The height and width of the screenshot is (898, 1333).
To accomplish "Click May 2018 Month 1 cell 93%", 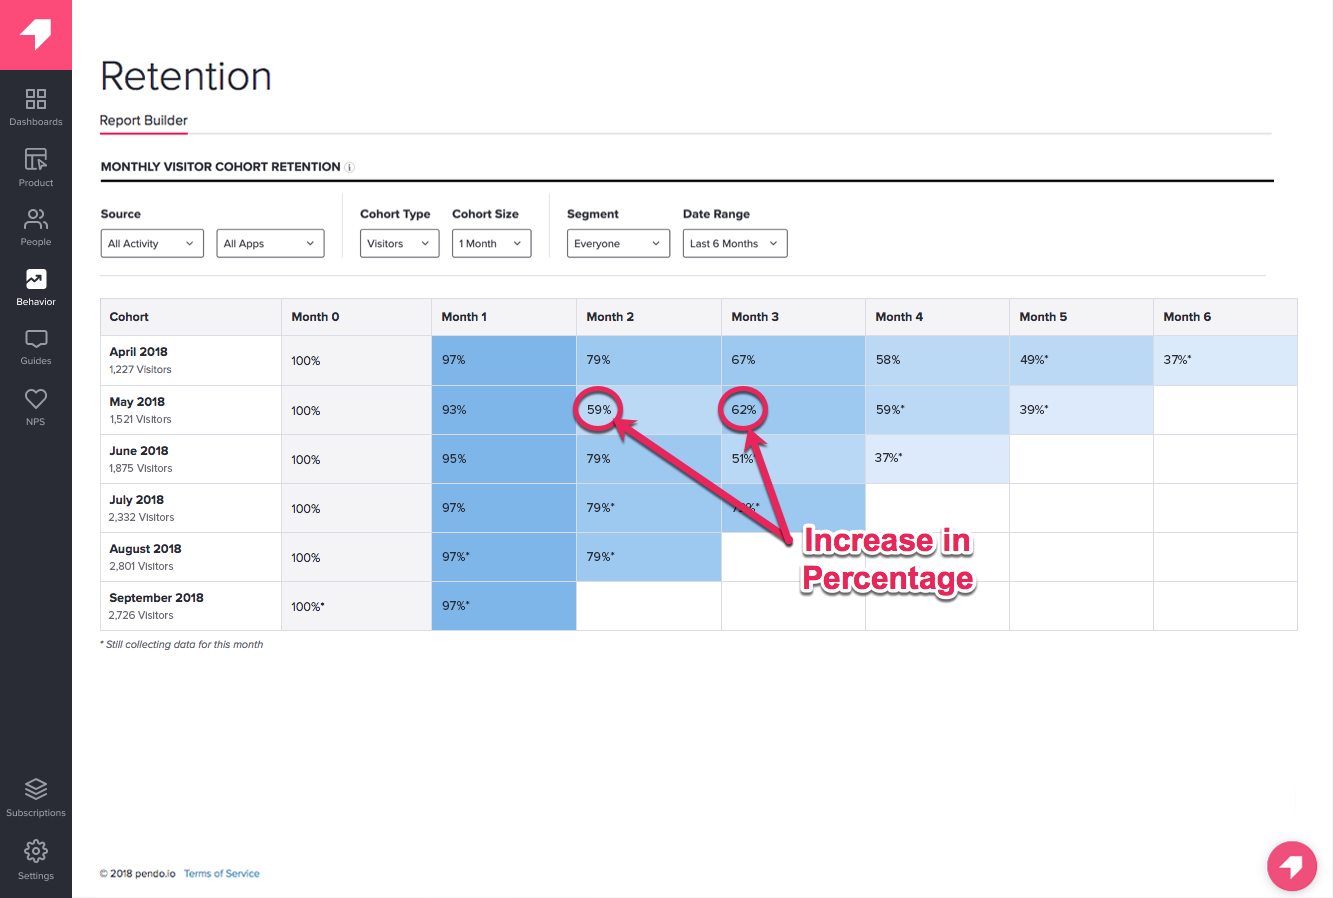I will [x=504, y=410].
